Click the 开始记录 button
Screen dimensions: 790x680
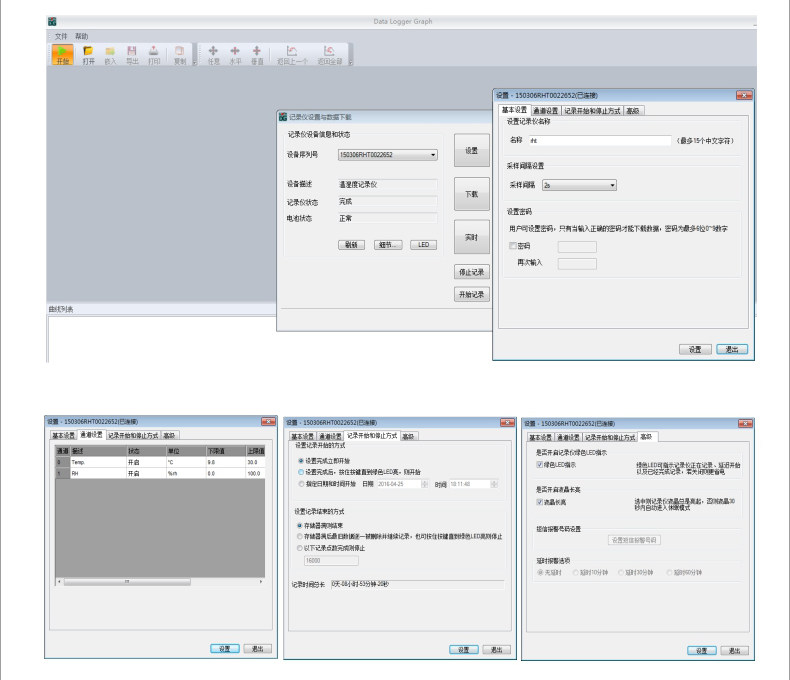pos(472,294)
